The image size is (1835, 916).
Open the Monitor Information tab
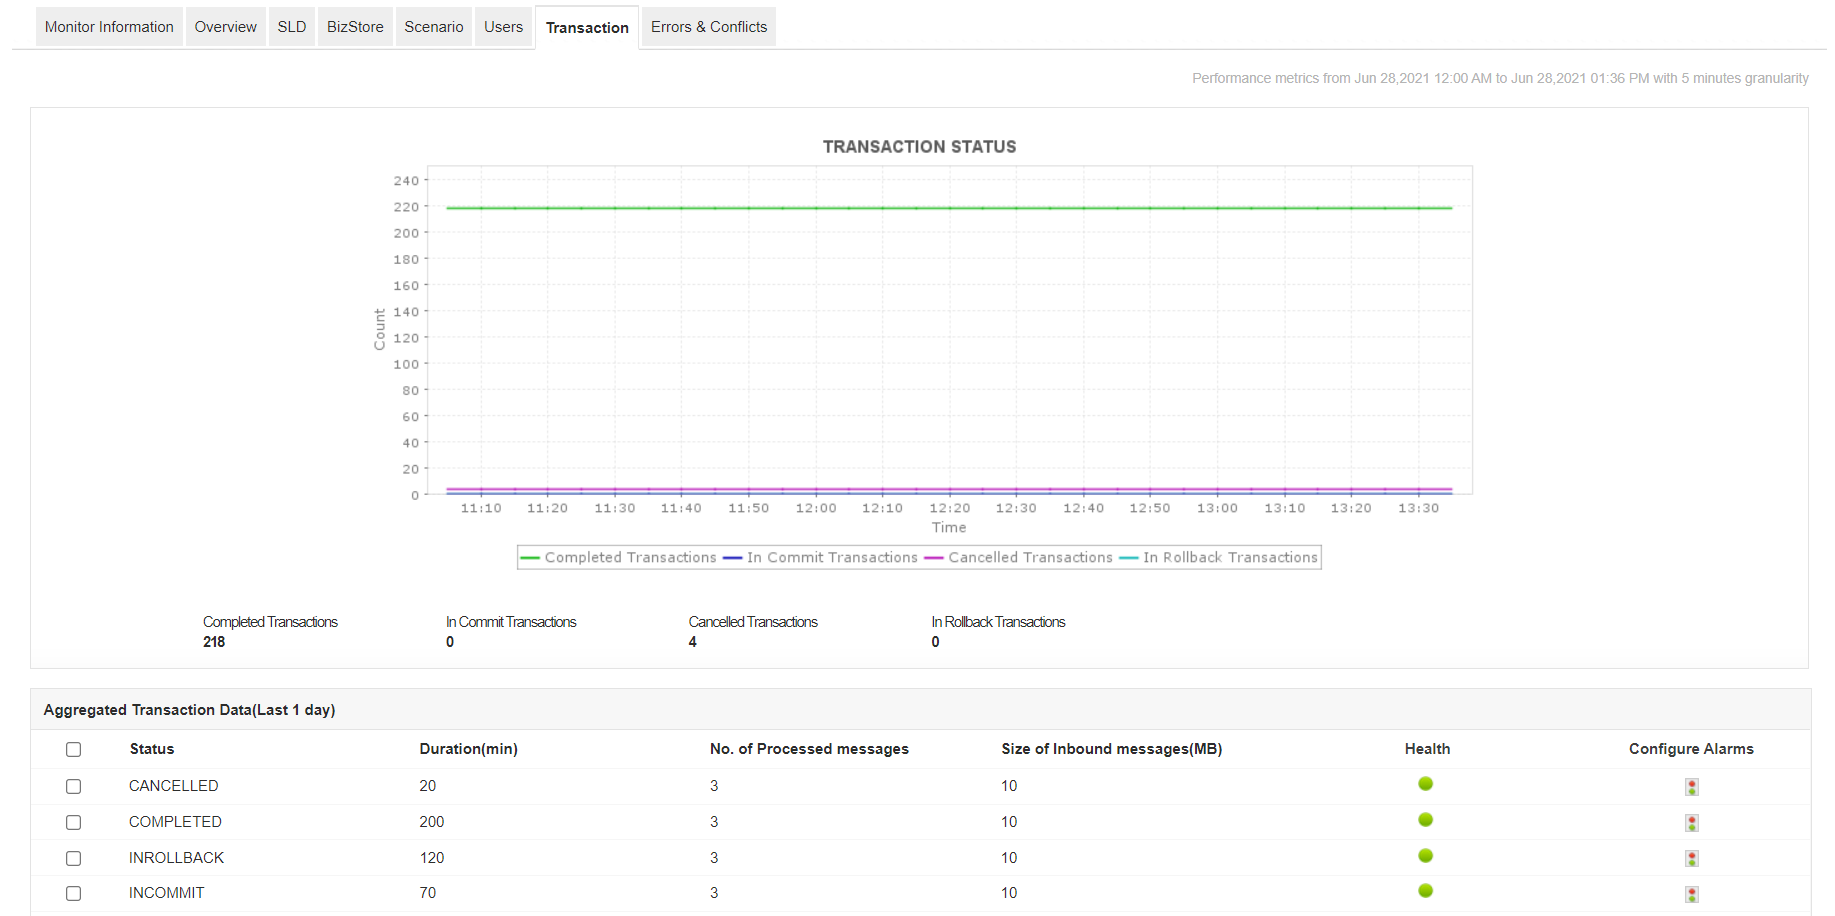tap(109, 27)
